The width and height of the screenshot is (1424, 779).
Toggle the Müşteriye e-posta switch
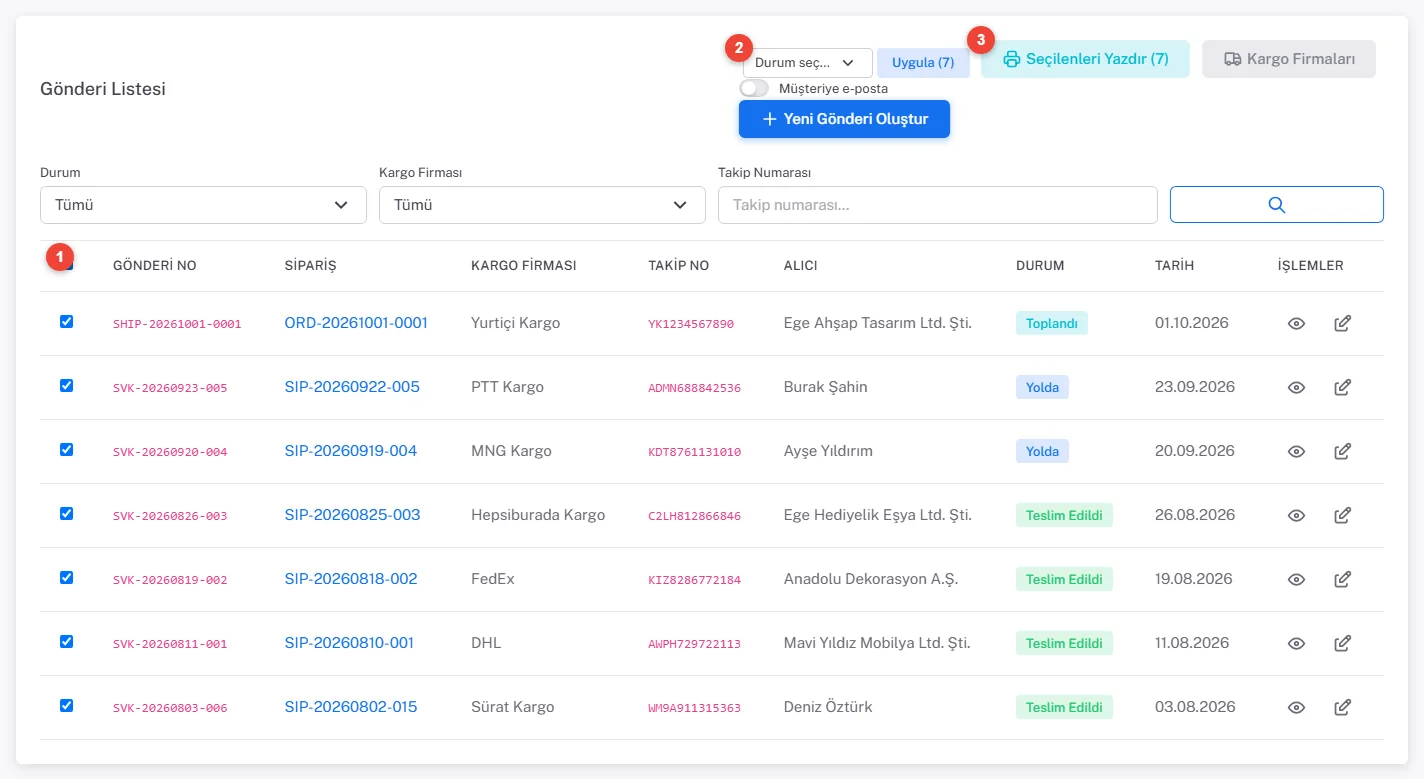click(x=754, y=88)
